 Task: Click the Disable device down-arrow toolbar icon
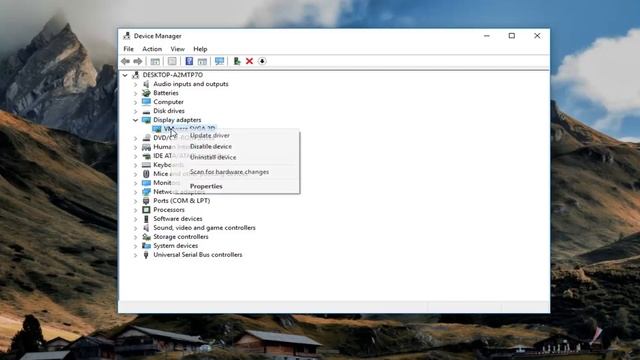pyautogui.click(x=262, y=61)
